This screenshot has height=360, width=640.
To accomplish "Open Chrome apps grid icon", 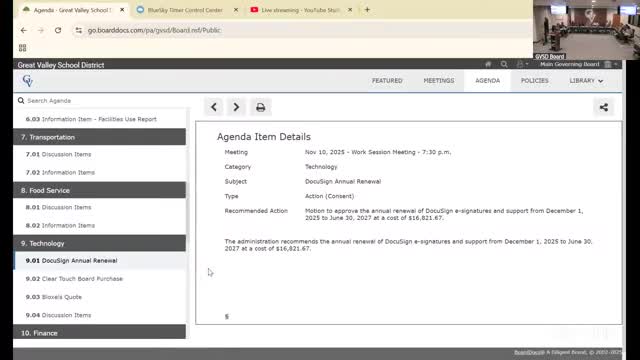I will tap(22, 48).
